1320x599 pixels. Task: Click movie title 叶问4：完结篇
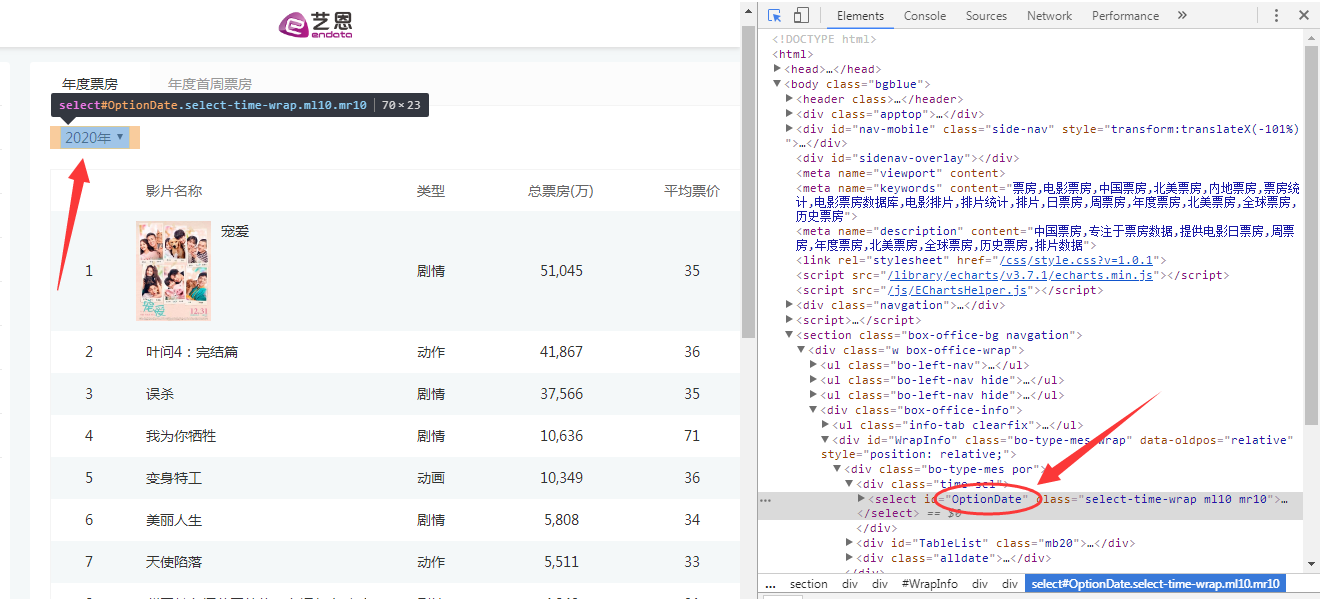coord(192,352)
